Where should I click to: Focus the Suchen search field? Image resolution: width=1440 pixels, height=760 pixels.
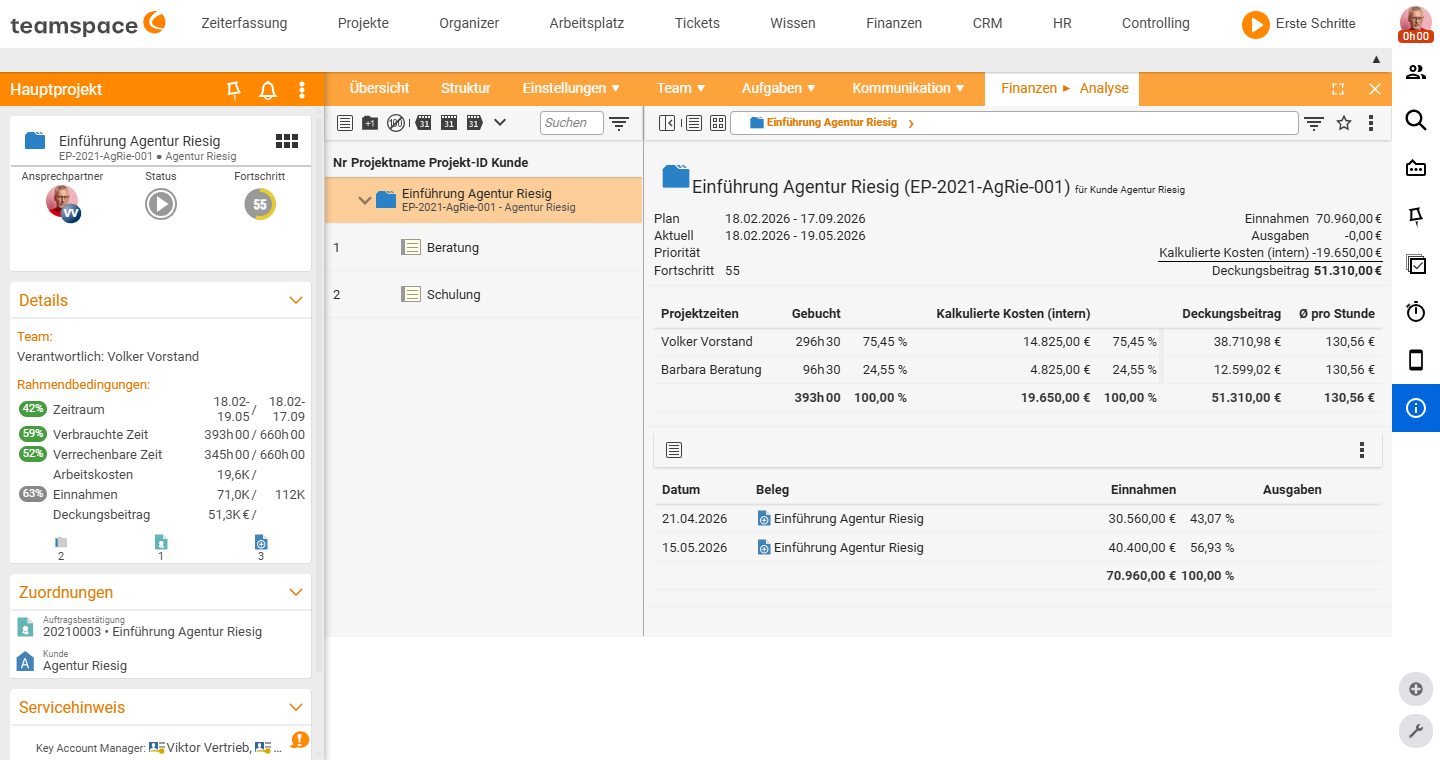572,123
